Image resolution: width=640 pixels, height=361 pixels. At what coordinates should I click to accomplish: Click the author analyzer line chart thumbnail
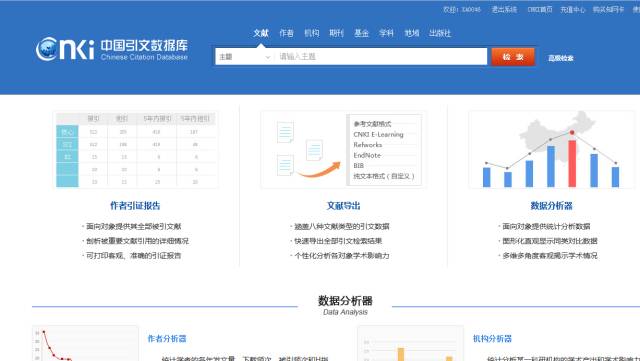click(85, 343)
